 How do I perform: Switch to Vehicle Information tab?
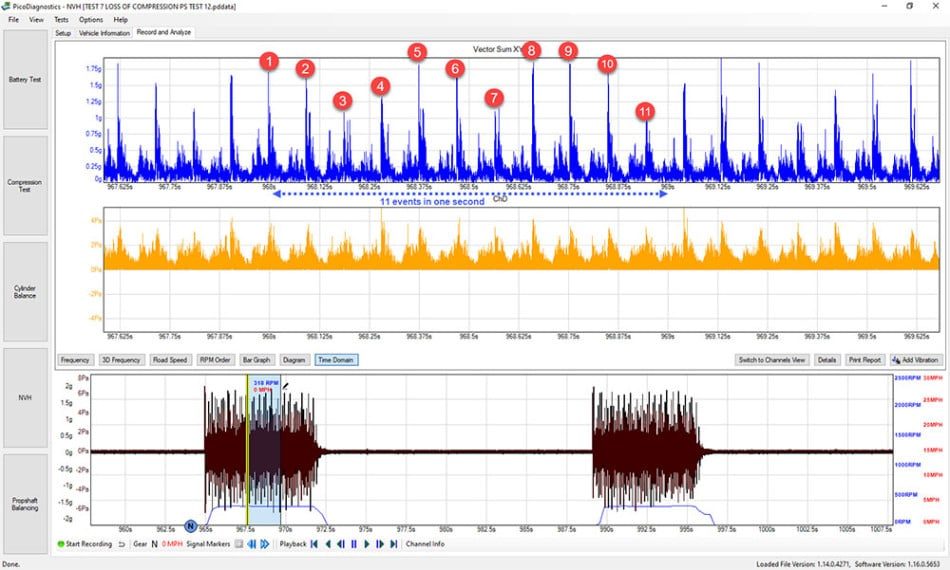click(x=104, y=33)
